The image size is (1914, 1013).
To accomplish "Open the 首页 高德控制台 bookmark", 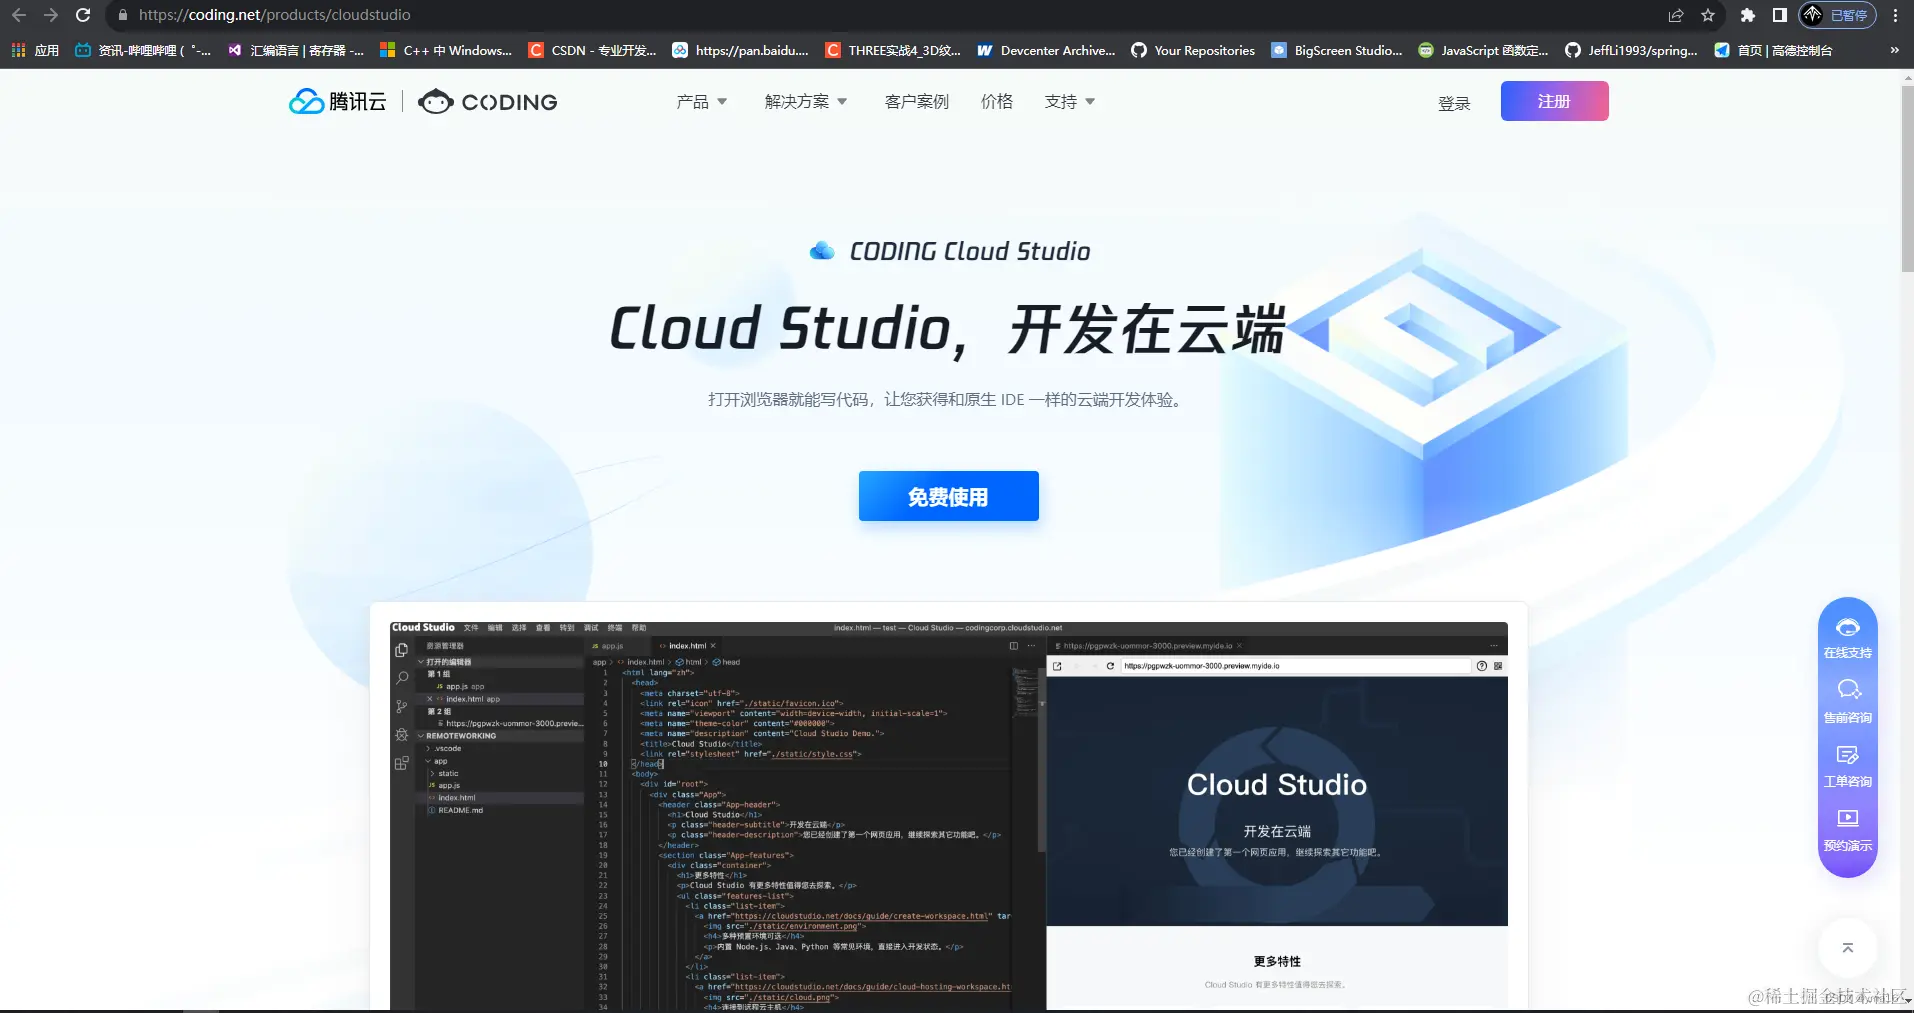I will point(1774,50).
